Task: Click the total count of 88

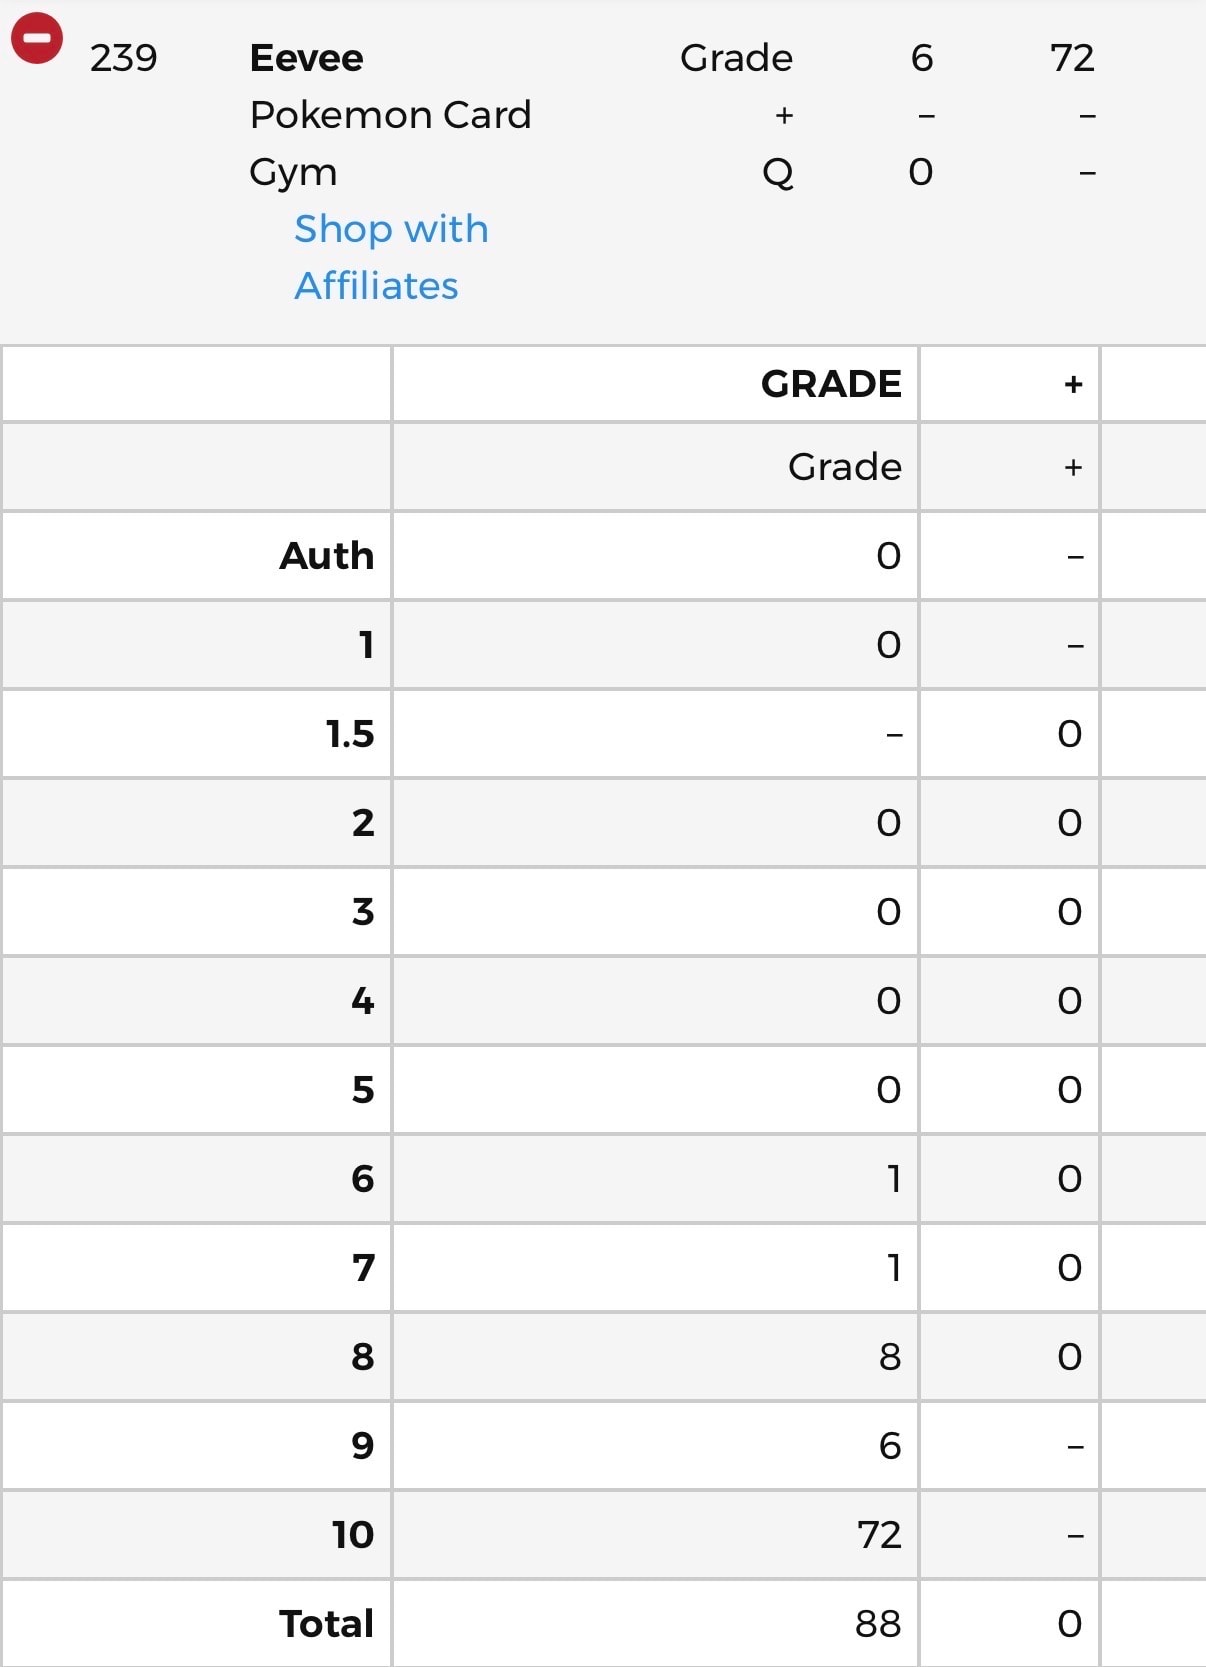Action: 878,1623
